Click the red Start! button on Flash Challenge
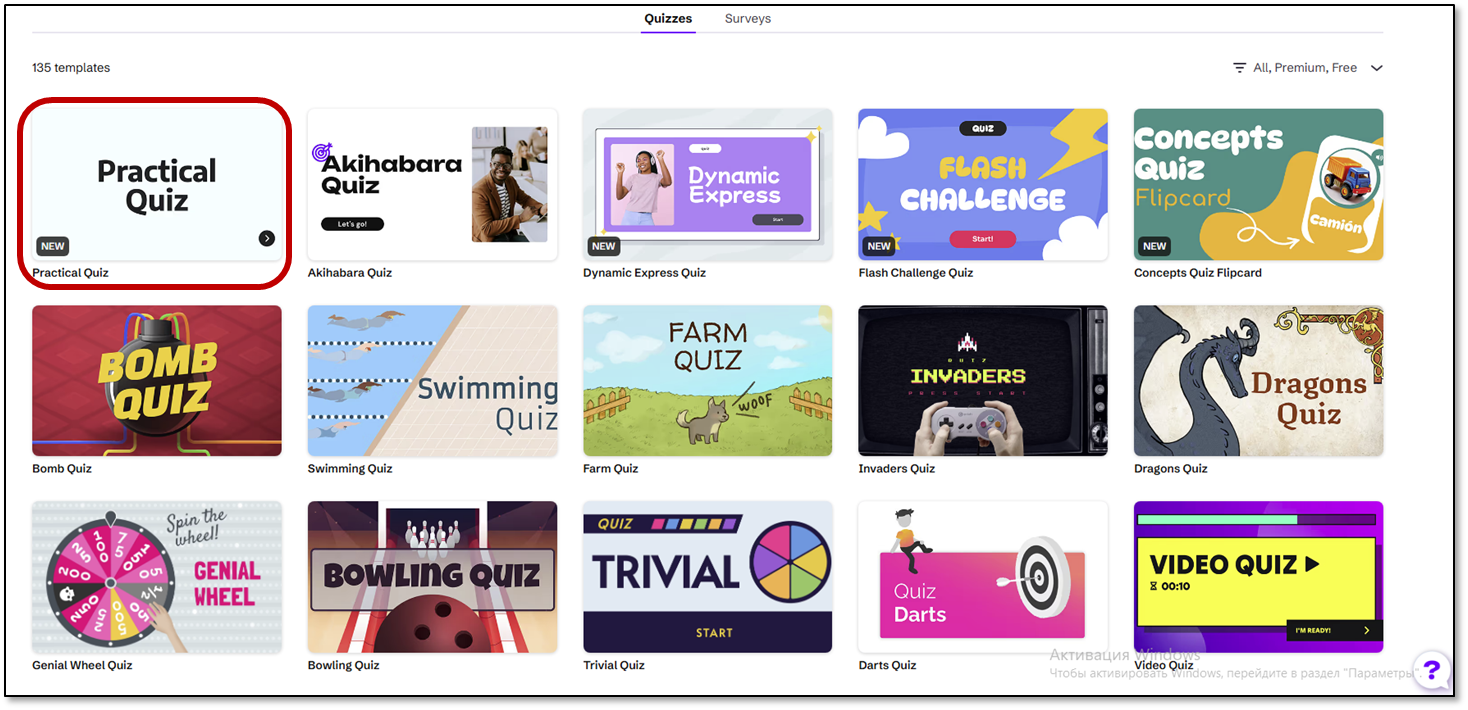Screen dimensions: 1468x710 point(983,239)
